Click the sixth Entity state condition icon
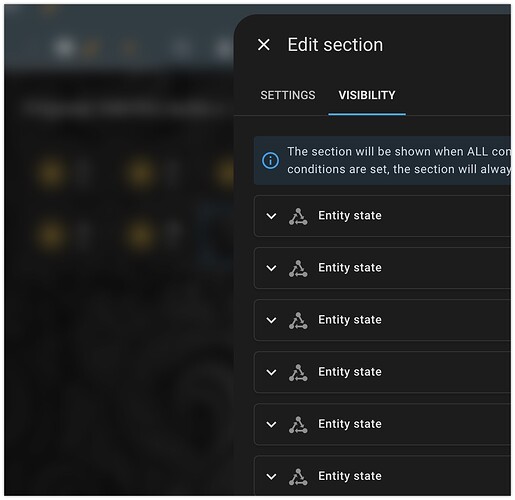Screen dimensions: 515x500 (298, 477)
